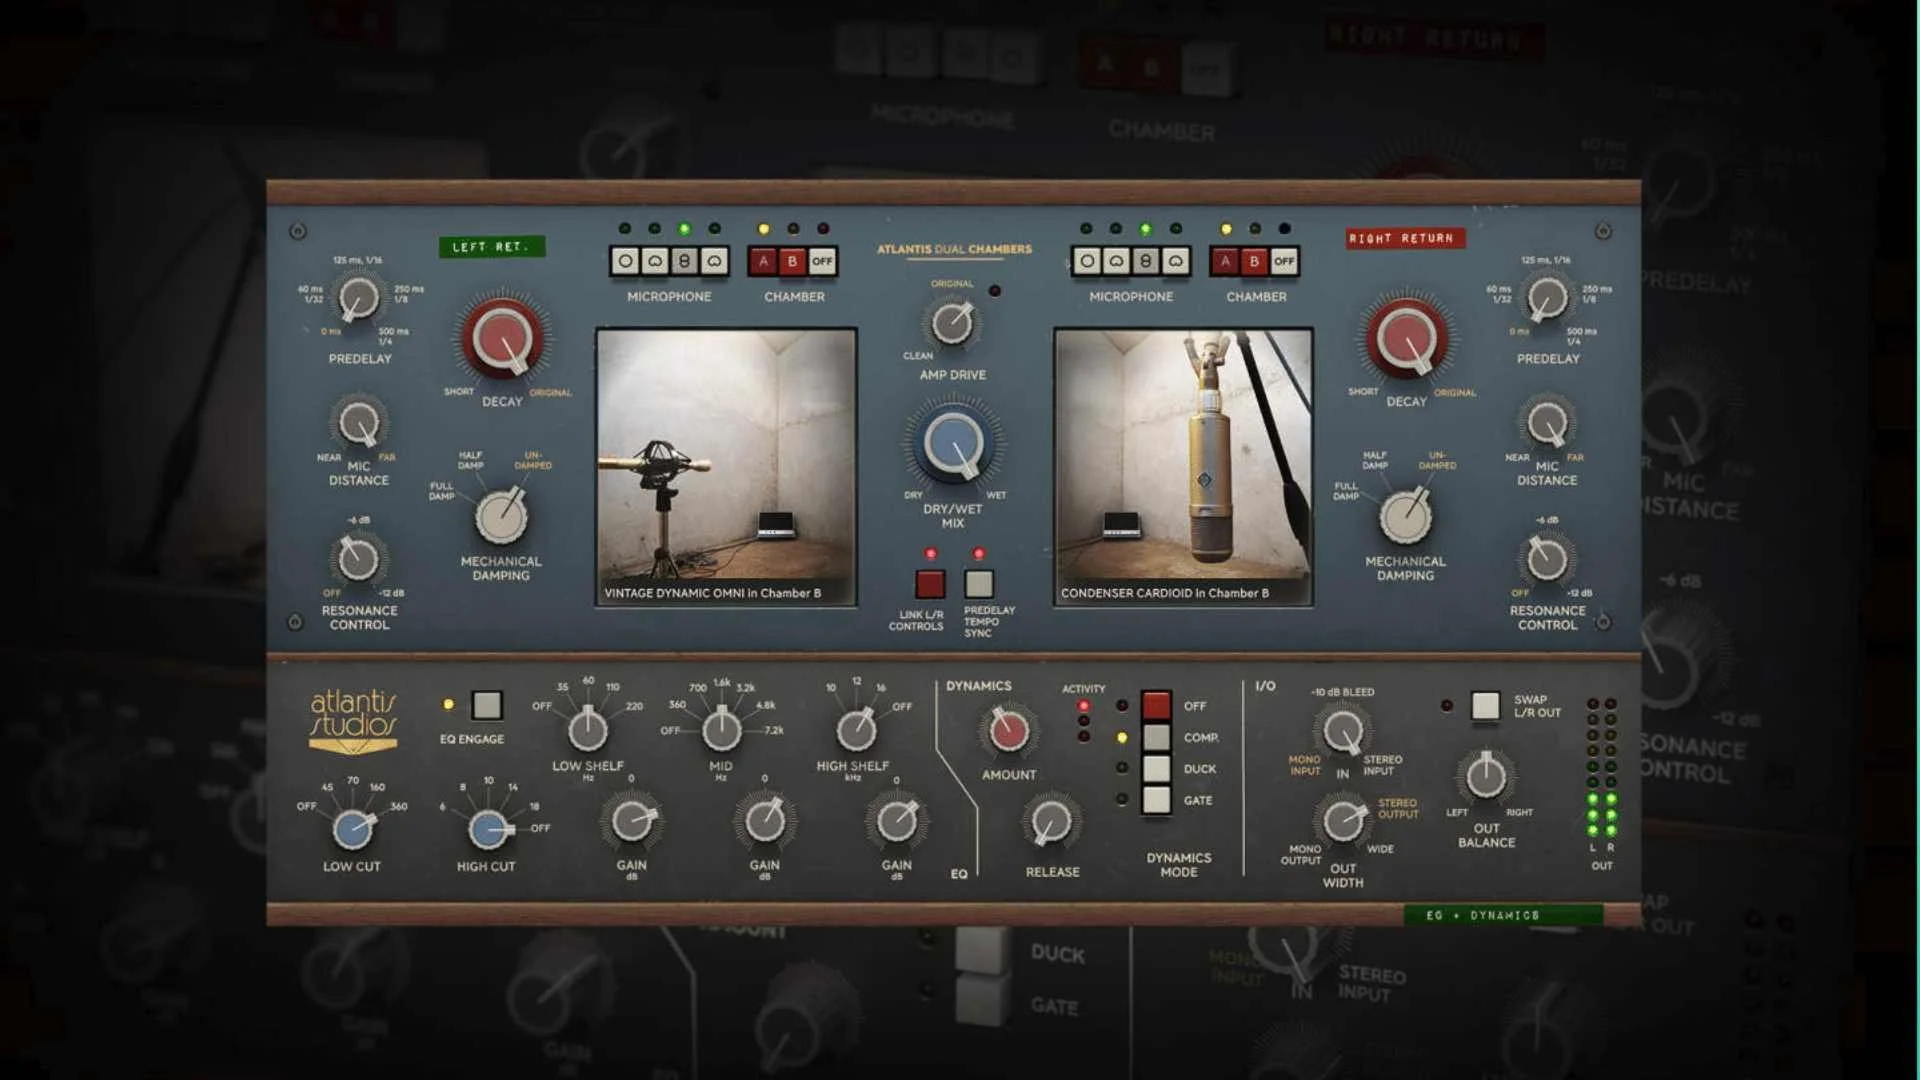The width and height of the screenshot is (1920, 1080).
Task: Click the EQ + Dynamics panel label
Action: tap(1502, 915)
